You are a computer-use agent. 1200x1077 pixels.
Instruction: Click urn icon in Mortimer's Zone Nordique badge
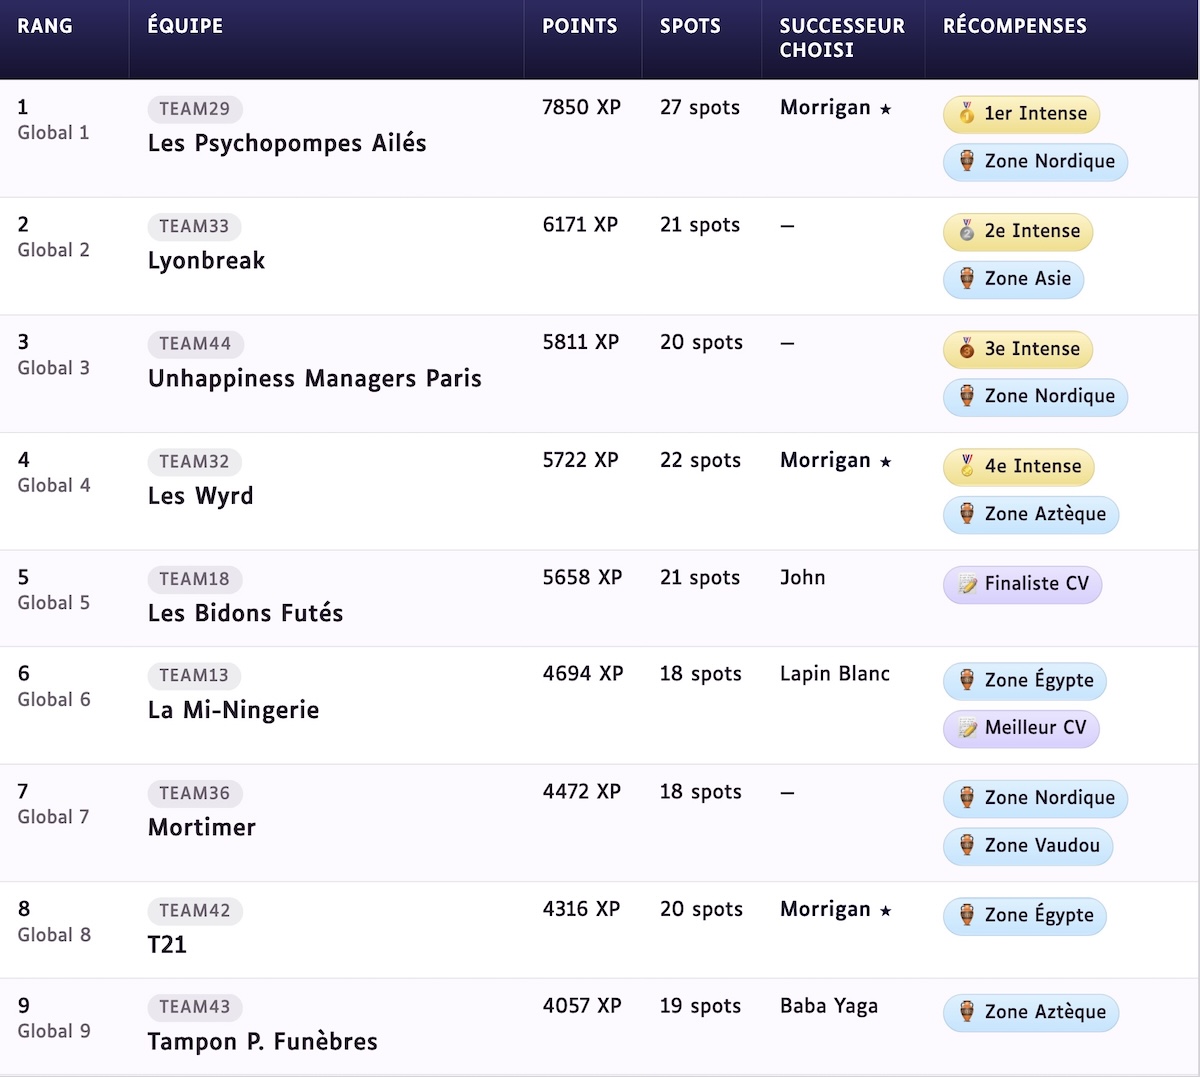coord(967,798)
